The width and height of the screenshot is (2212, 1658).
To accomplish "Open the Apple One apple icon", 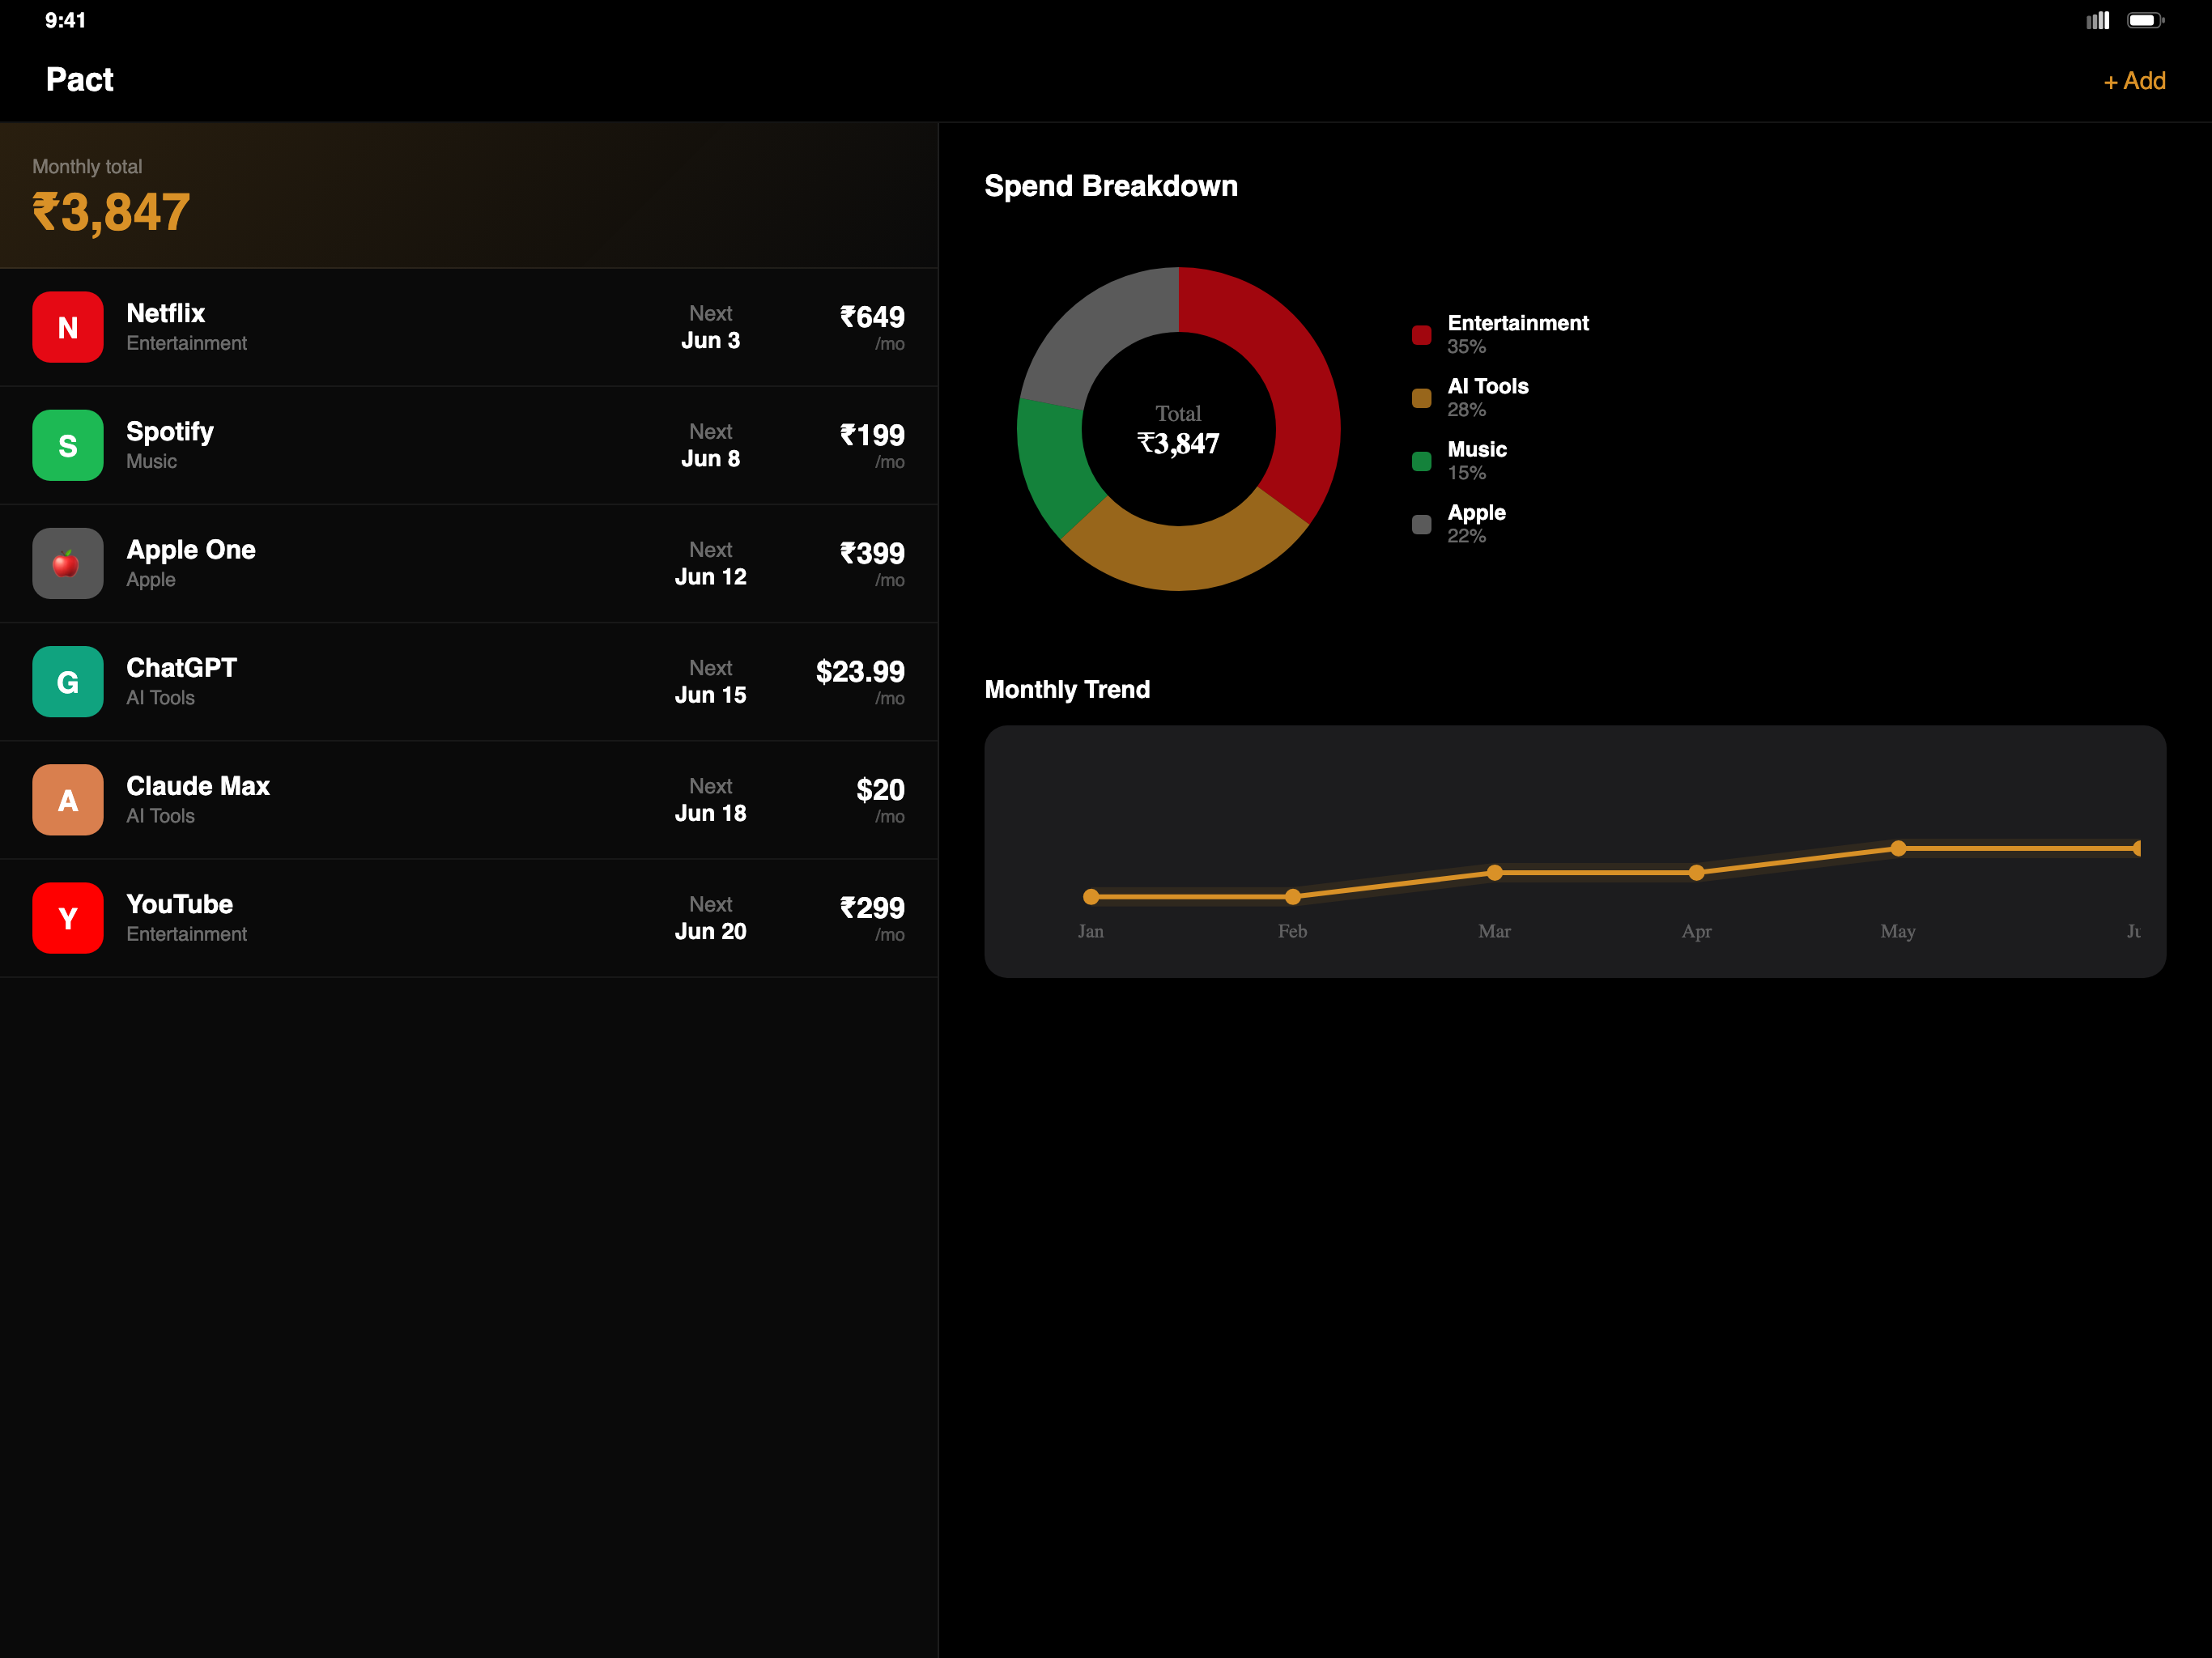I will (67, 563).
